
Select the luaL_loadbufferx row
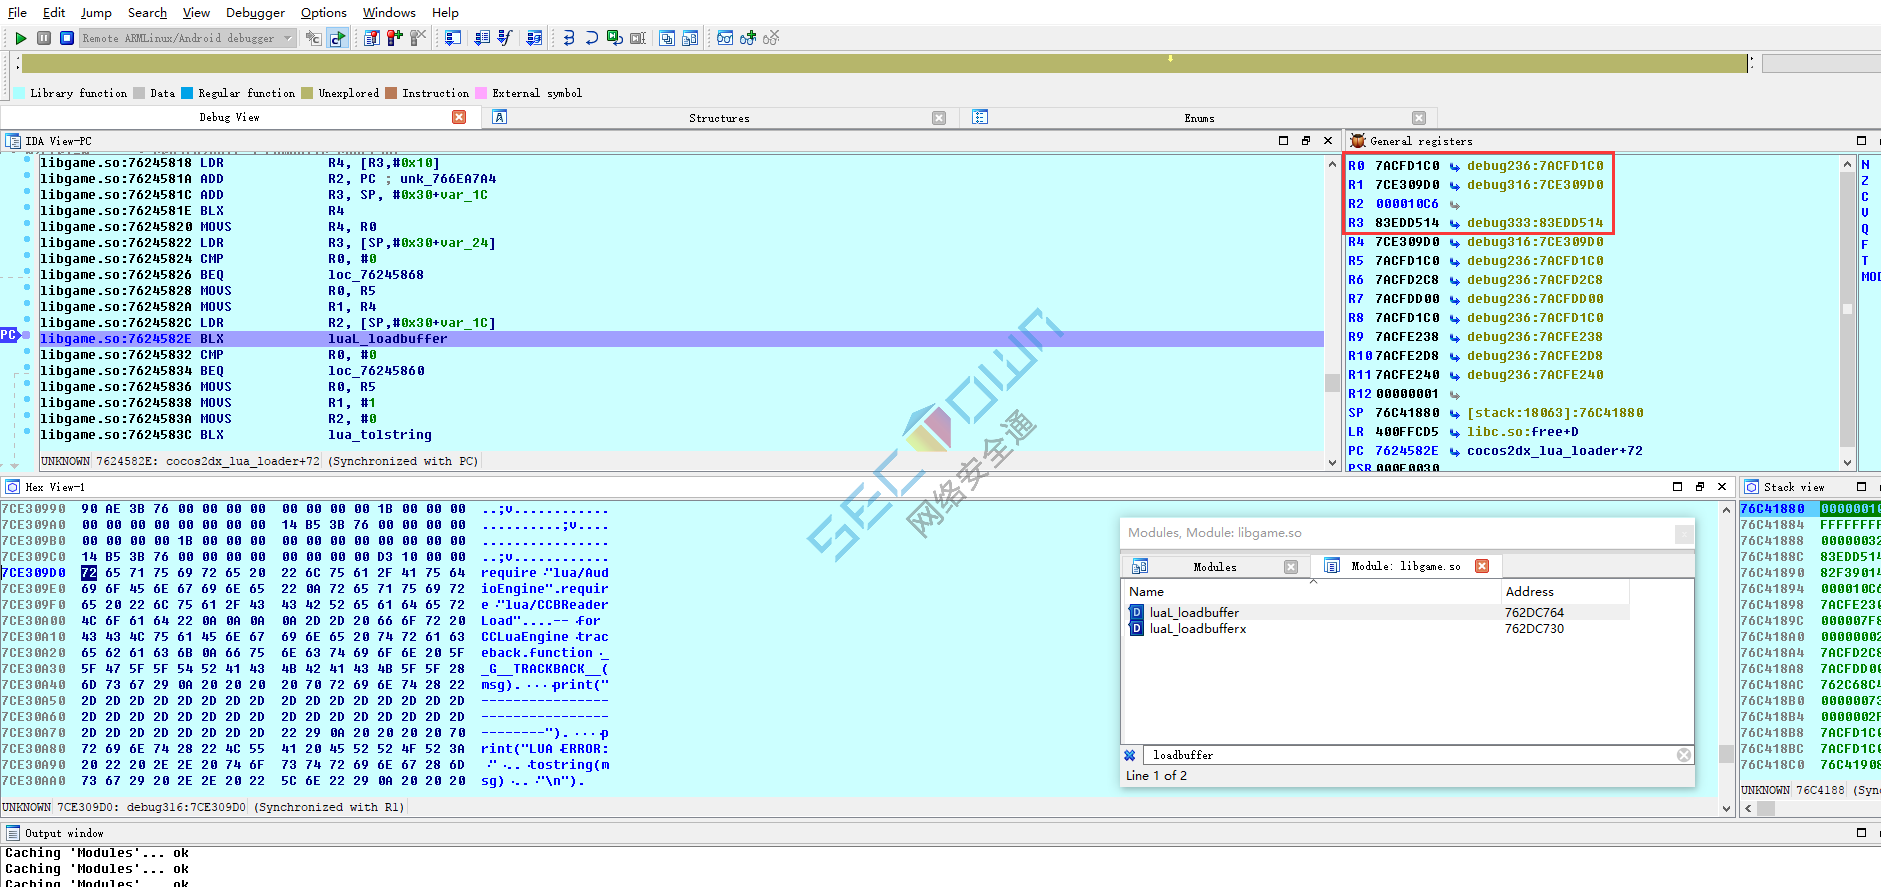(x=1379, y=628)
